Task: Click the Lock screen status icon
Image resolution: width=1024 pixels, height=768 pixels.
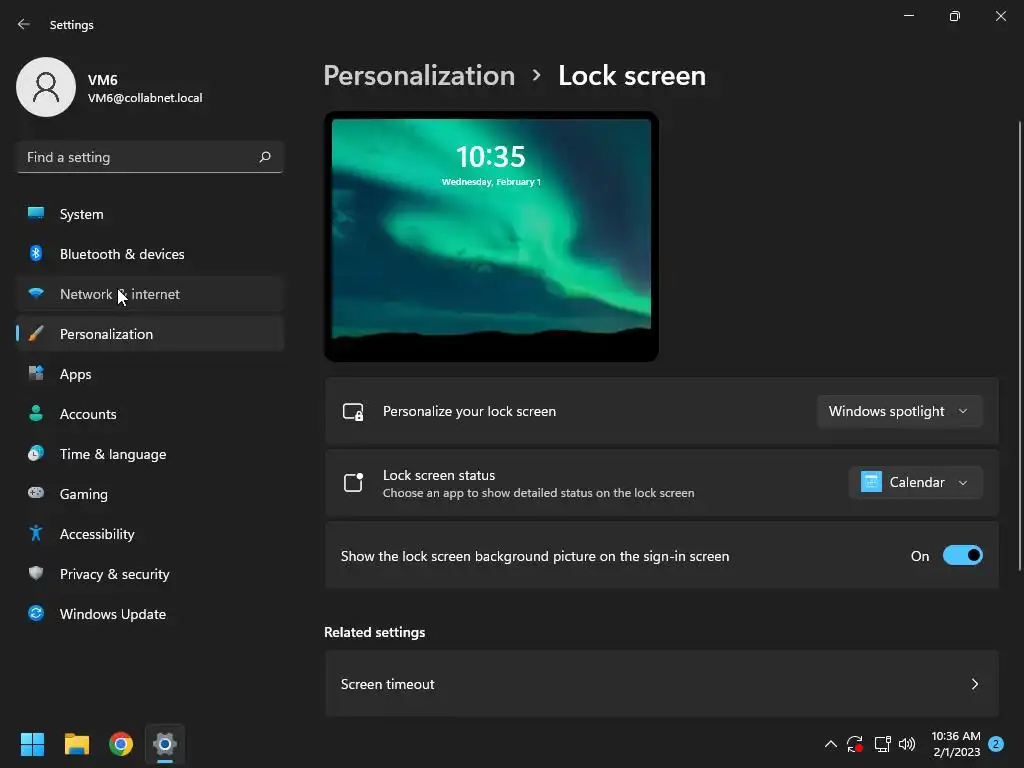Action: [x=353, y=483]
